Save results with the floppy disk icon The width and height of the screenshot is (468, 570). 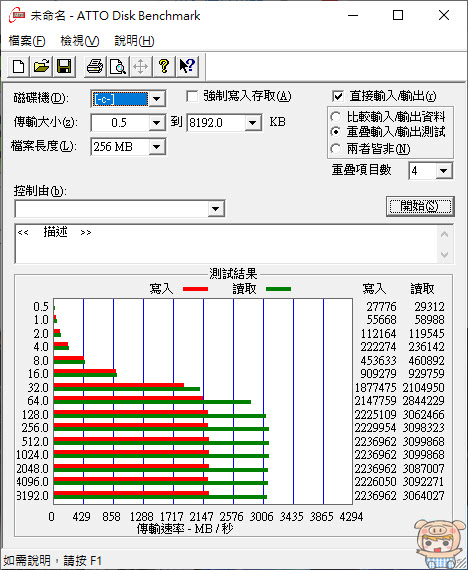click(64, 67)
